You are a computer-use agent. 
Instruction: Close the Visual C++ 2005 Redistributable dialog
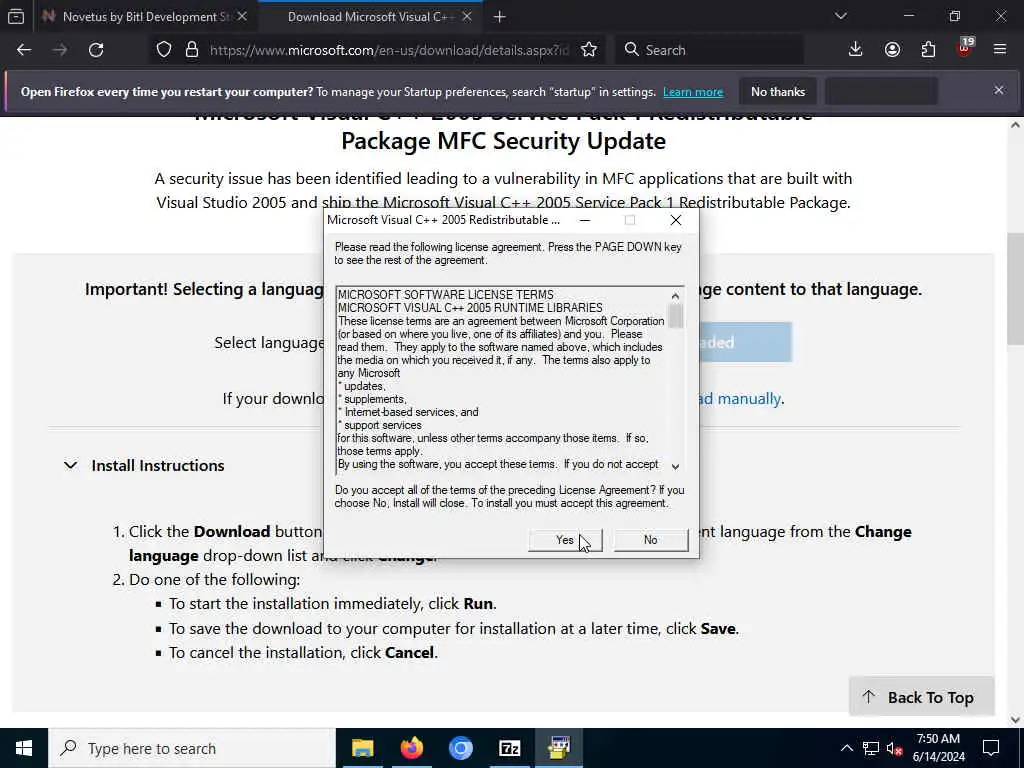[676, 220]
